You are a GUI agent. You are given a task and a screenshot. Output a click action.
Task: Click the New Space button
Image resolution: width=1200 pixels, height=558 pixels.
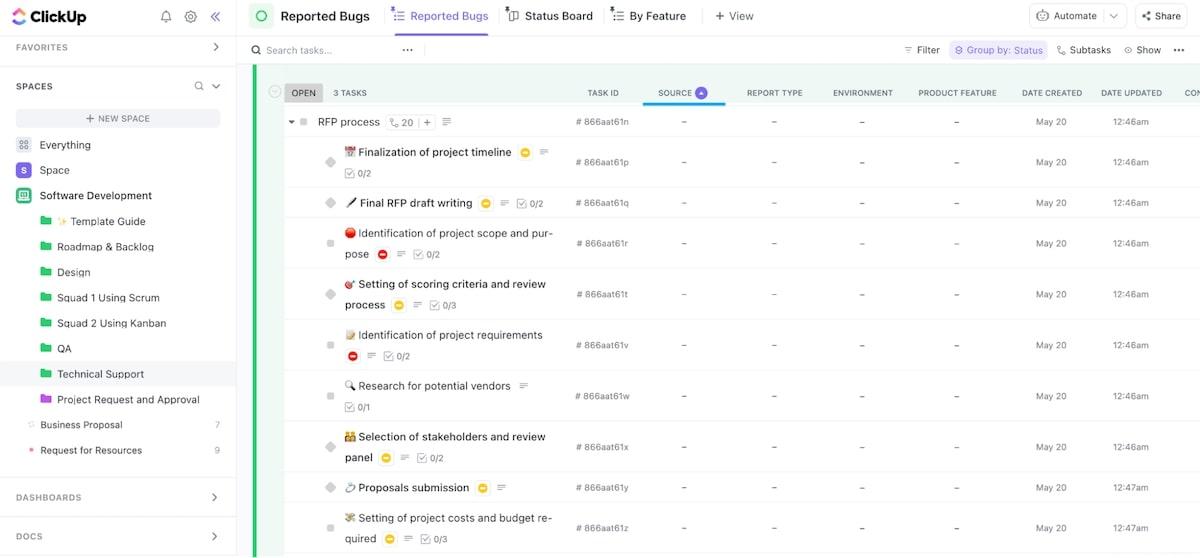point(118,118)
